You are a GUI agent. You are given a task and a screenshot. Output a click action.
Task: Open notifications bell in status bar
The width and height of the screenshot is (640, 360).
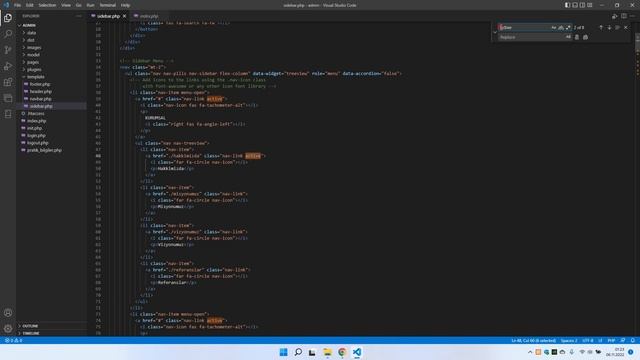point(633,340)
